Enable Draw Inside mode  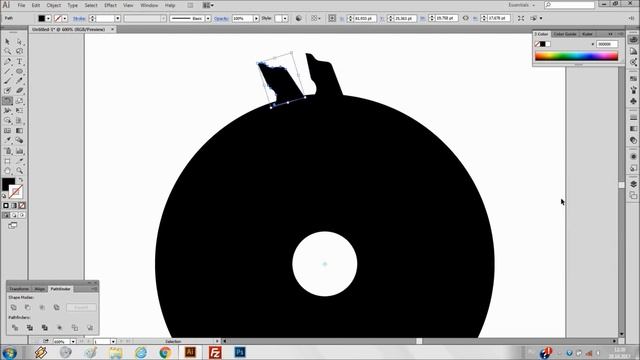(x=22, y=215)
